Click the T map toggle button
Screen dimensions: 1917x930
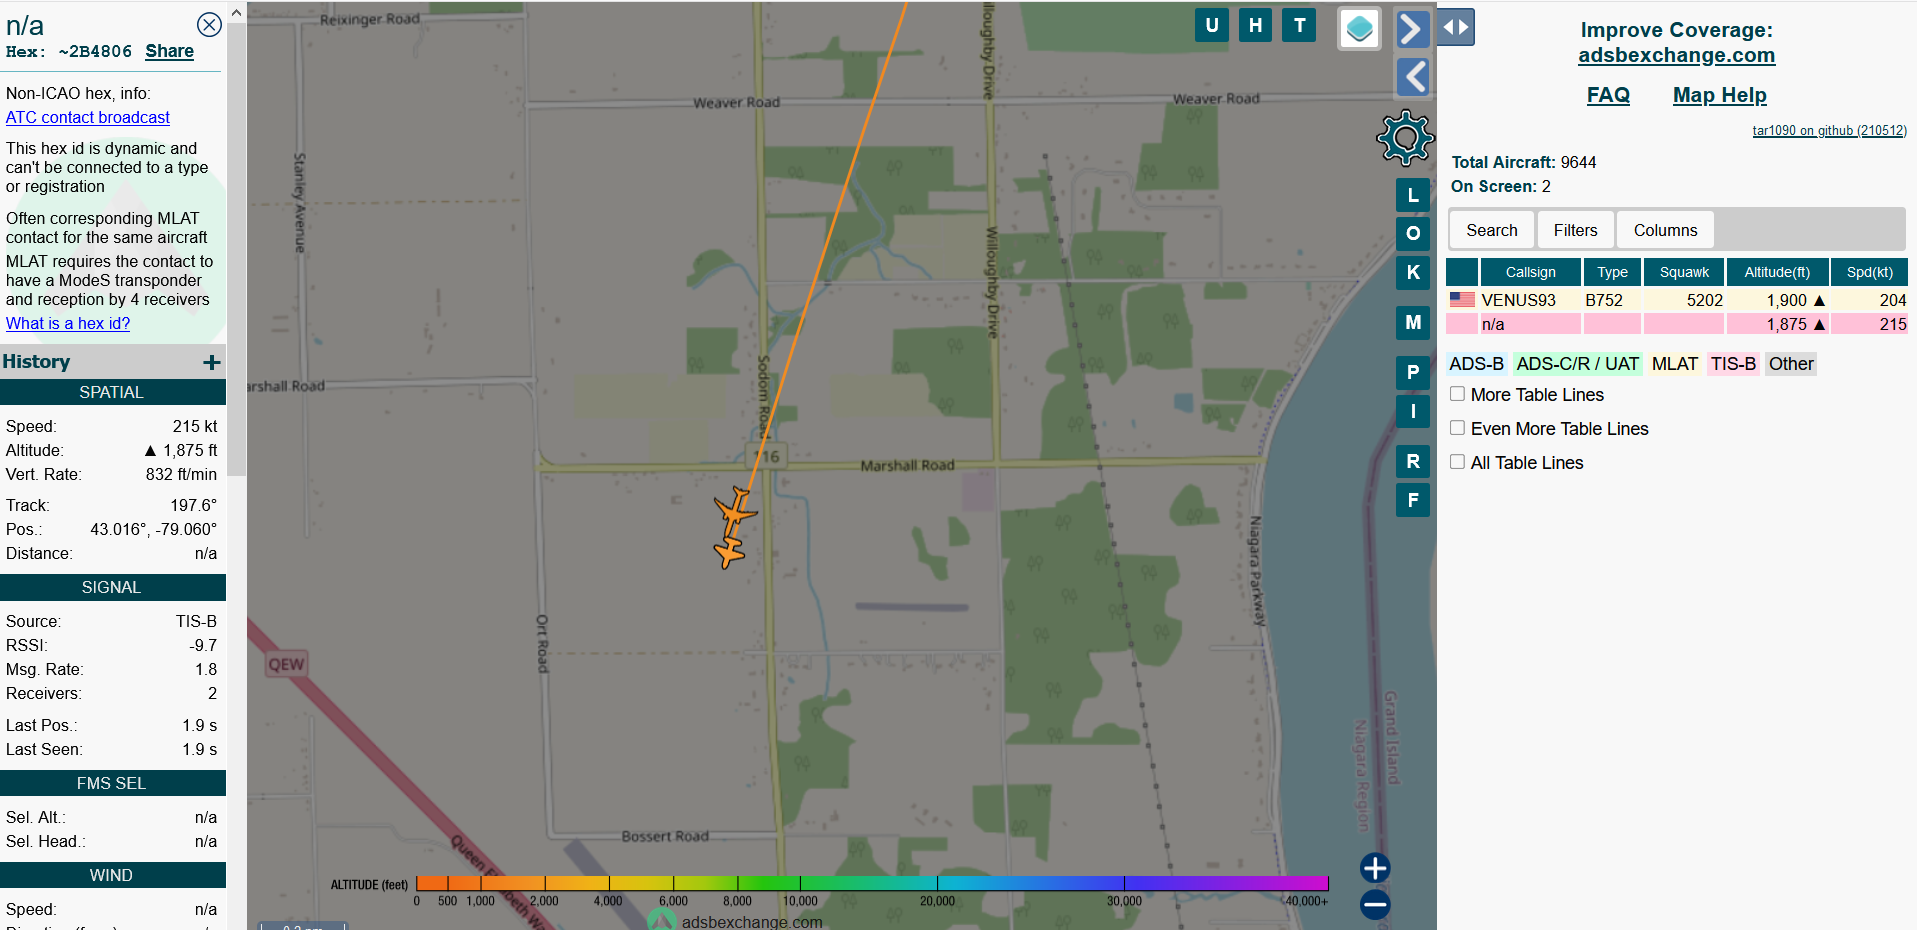[x=1299, y=25]
